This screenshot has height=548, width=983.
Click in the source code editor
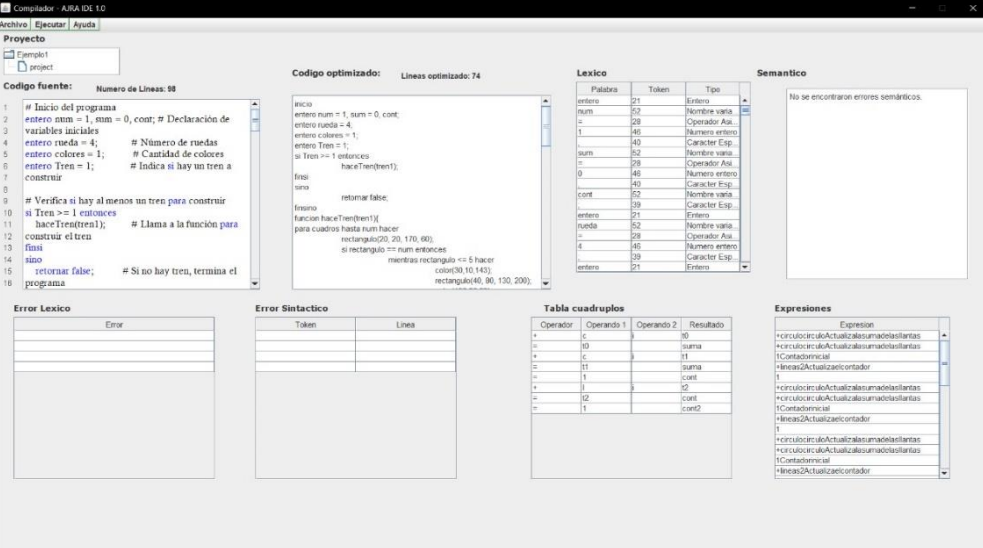pos(136,194)
